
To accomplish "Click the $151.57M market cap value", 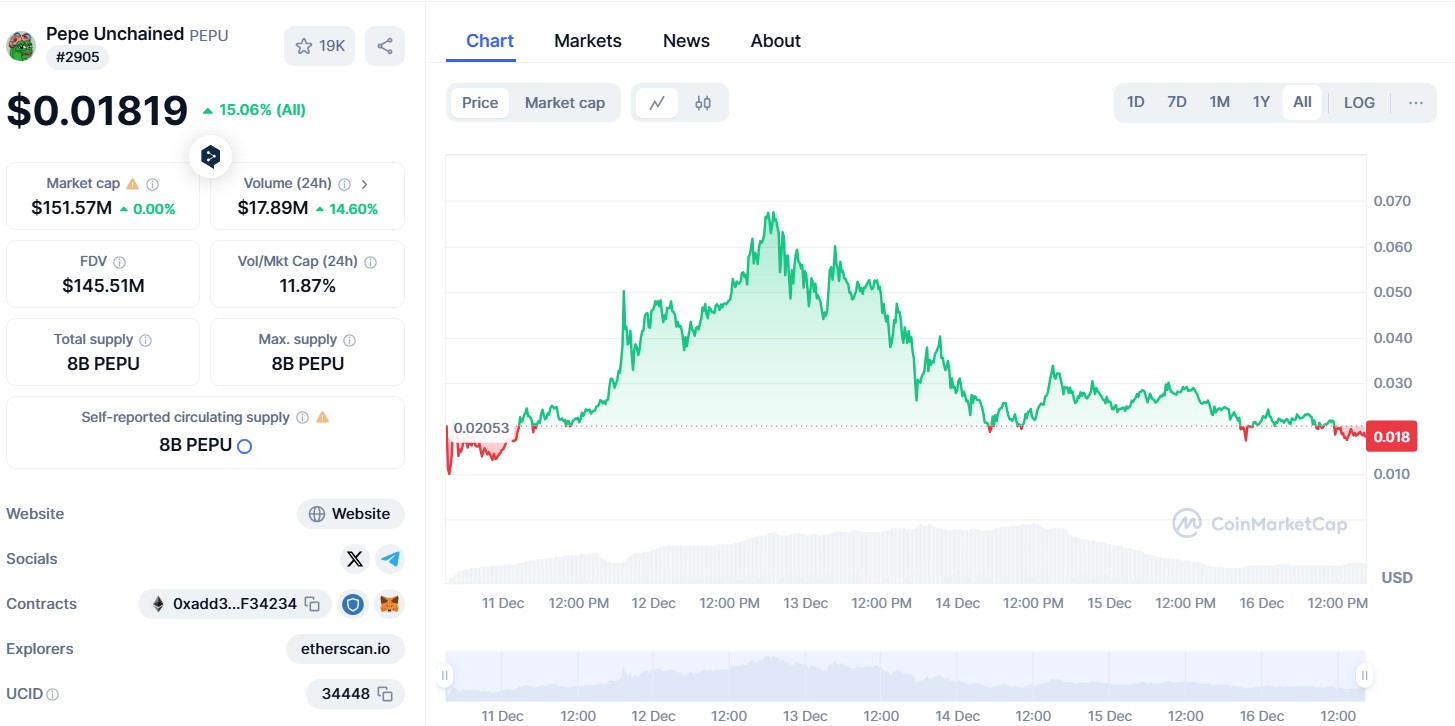I will [x=71, y=208].
